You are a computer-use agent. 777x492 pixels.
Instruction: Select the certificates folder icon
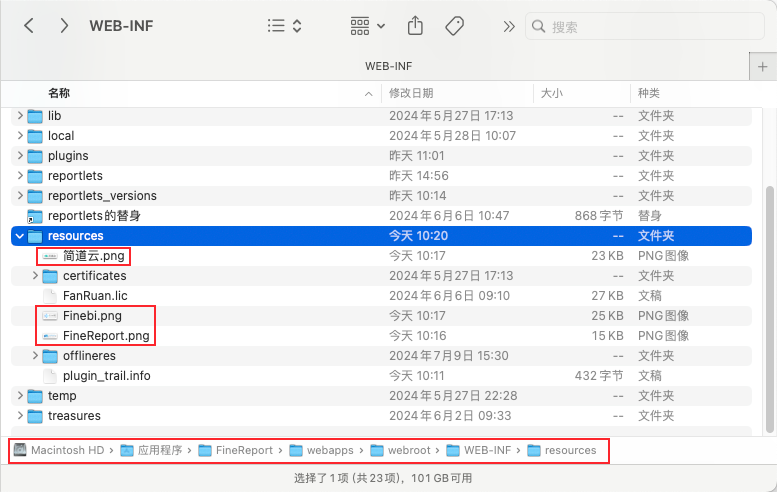click(50, 276)
